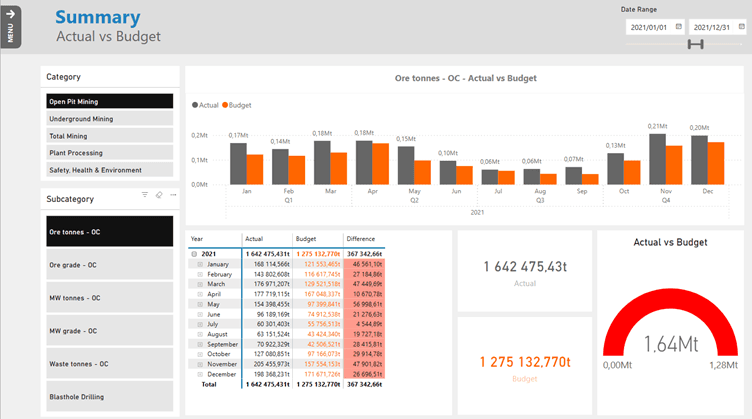
Task: Open start date calendar picker icon
Action: 679,27
